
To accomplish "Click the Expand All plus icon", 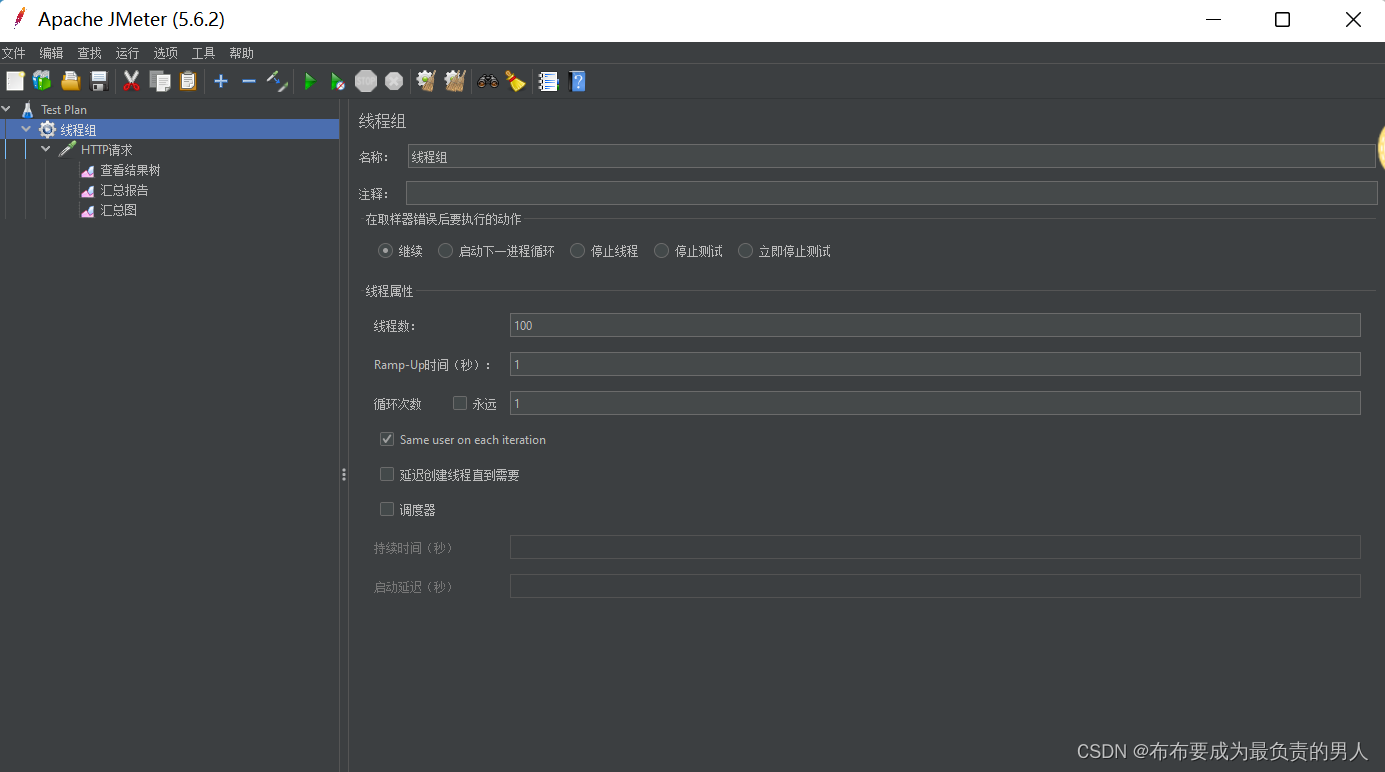I will [221, 81].
